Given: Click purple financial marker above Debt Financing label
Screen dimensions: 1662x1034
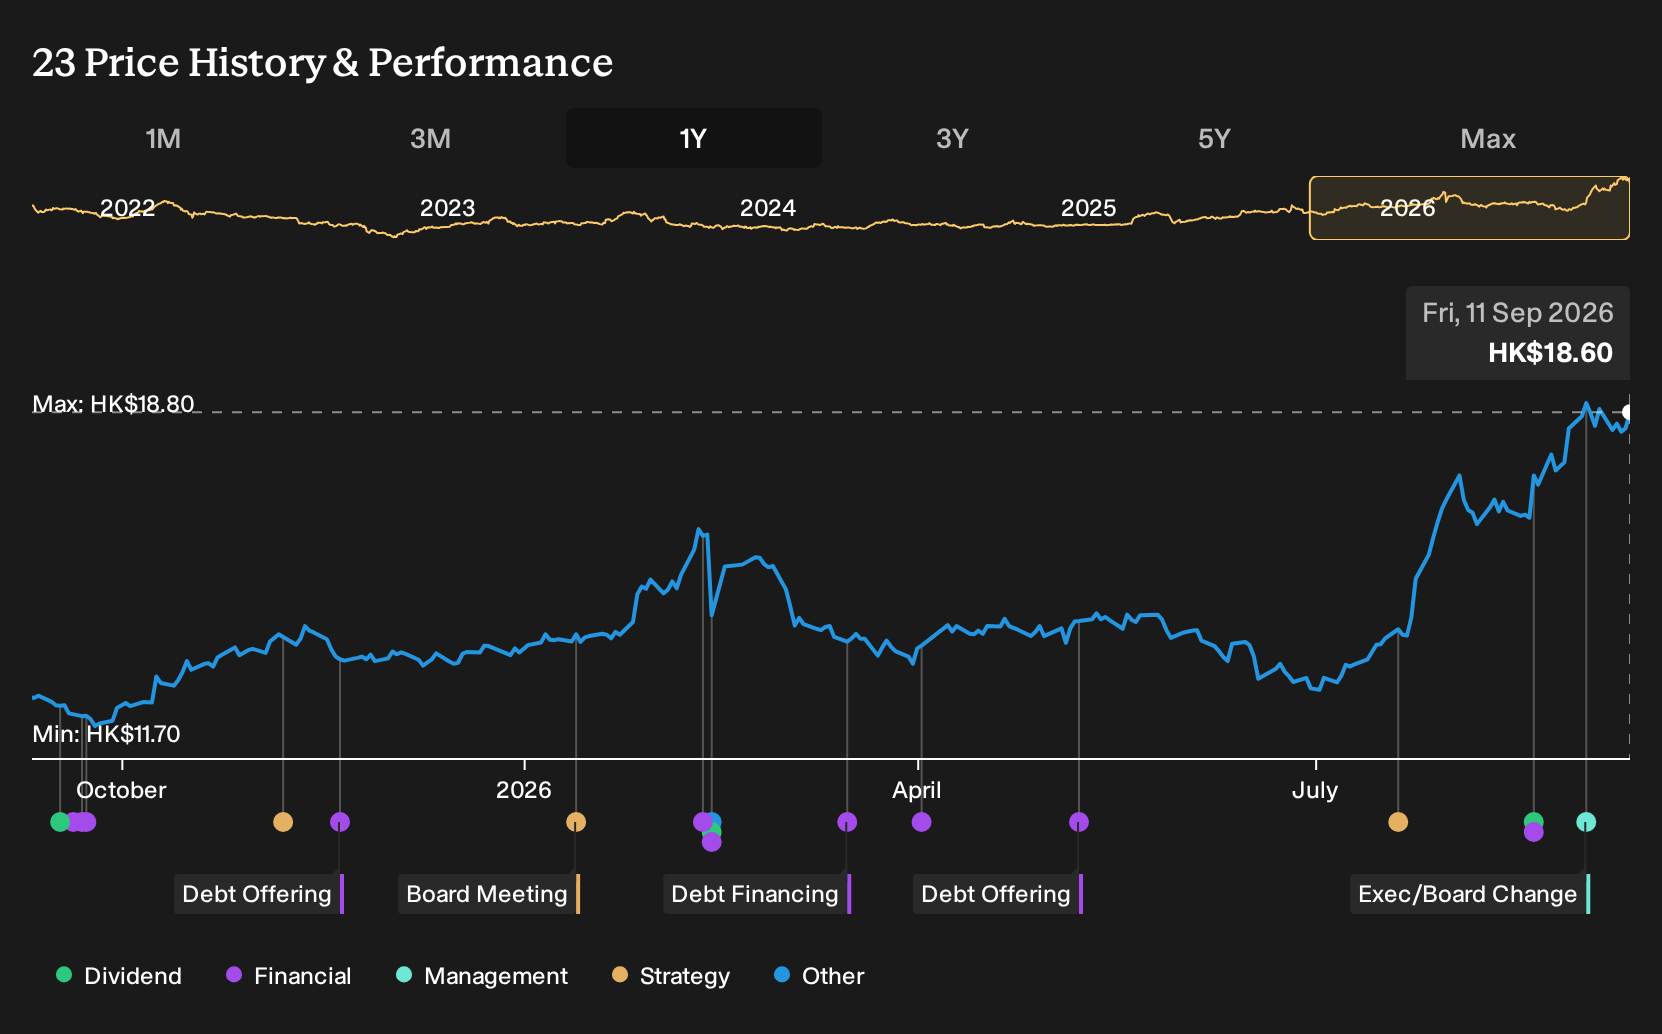Looking at the screenshot, I should tap(847, 822).
